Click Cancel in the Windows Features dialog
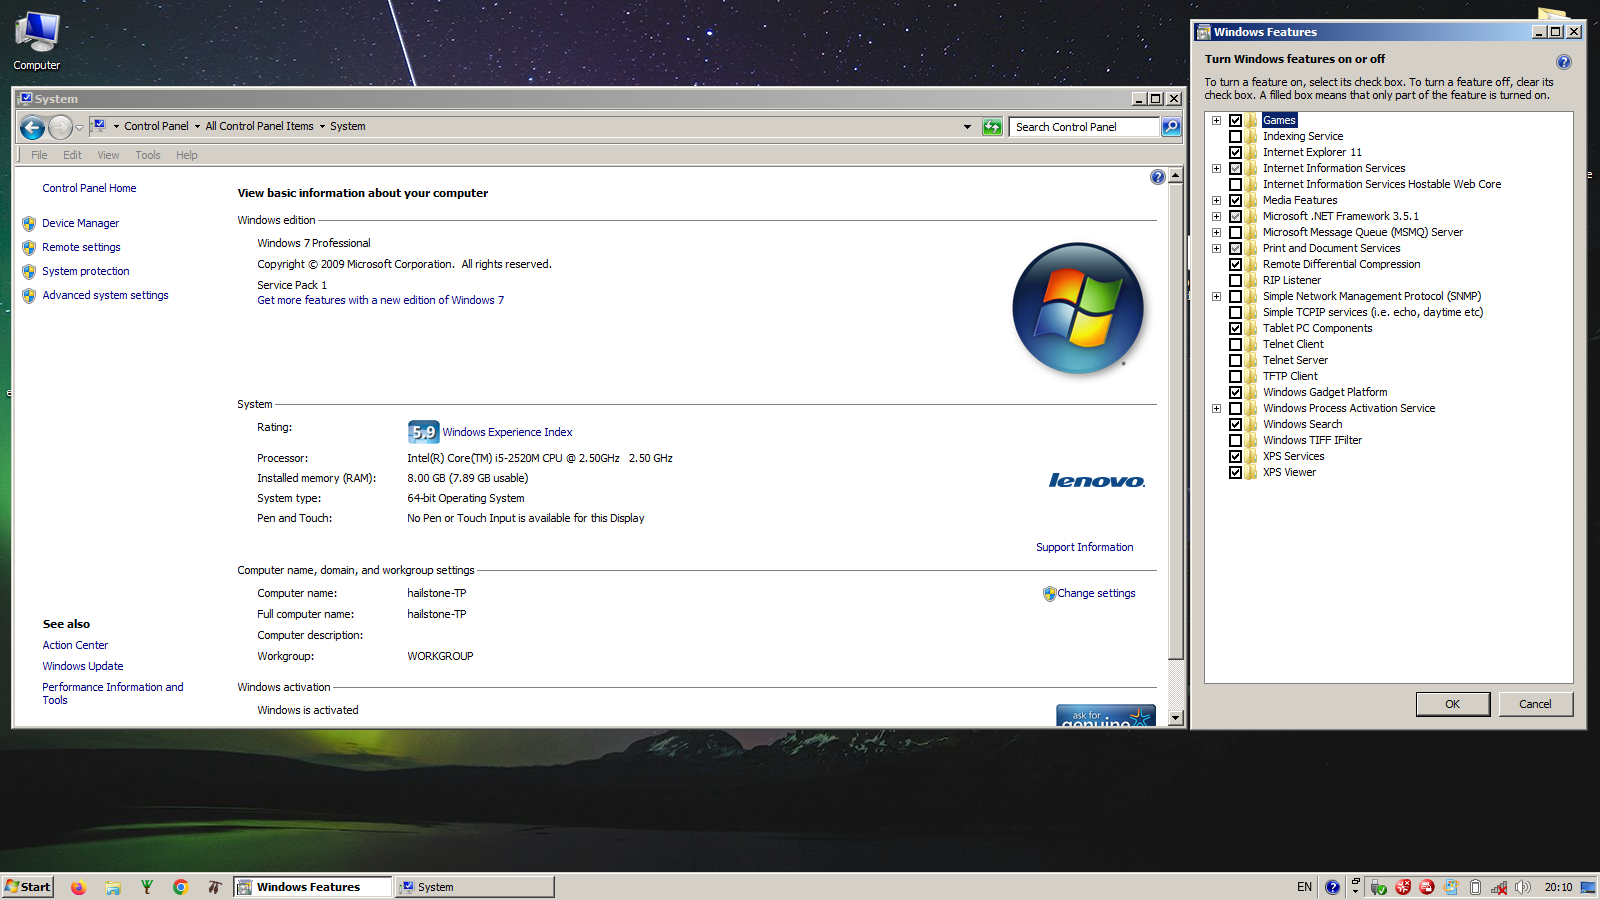This screenshot has height=900, width=1600. (1536, 704)
